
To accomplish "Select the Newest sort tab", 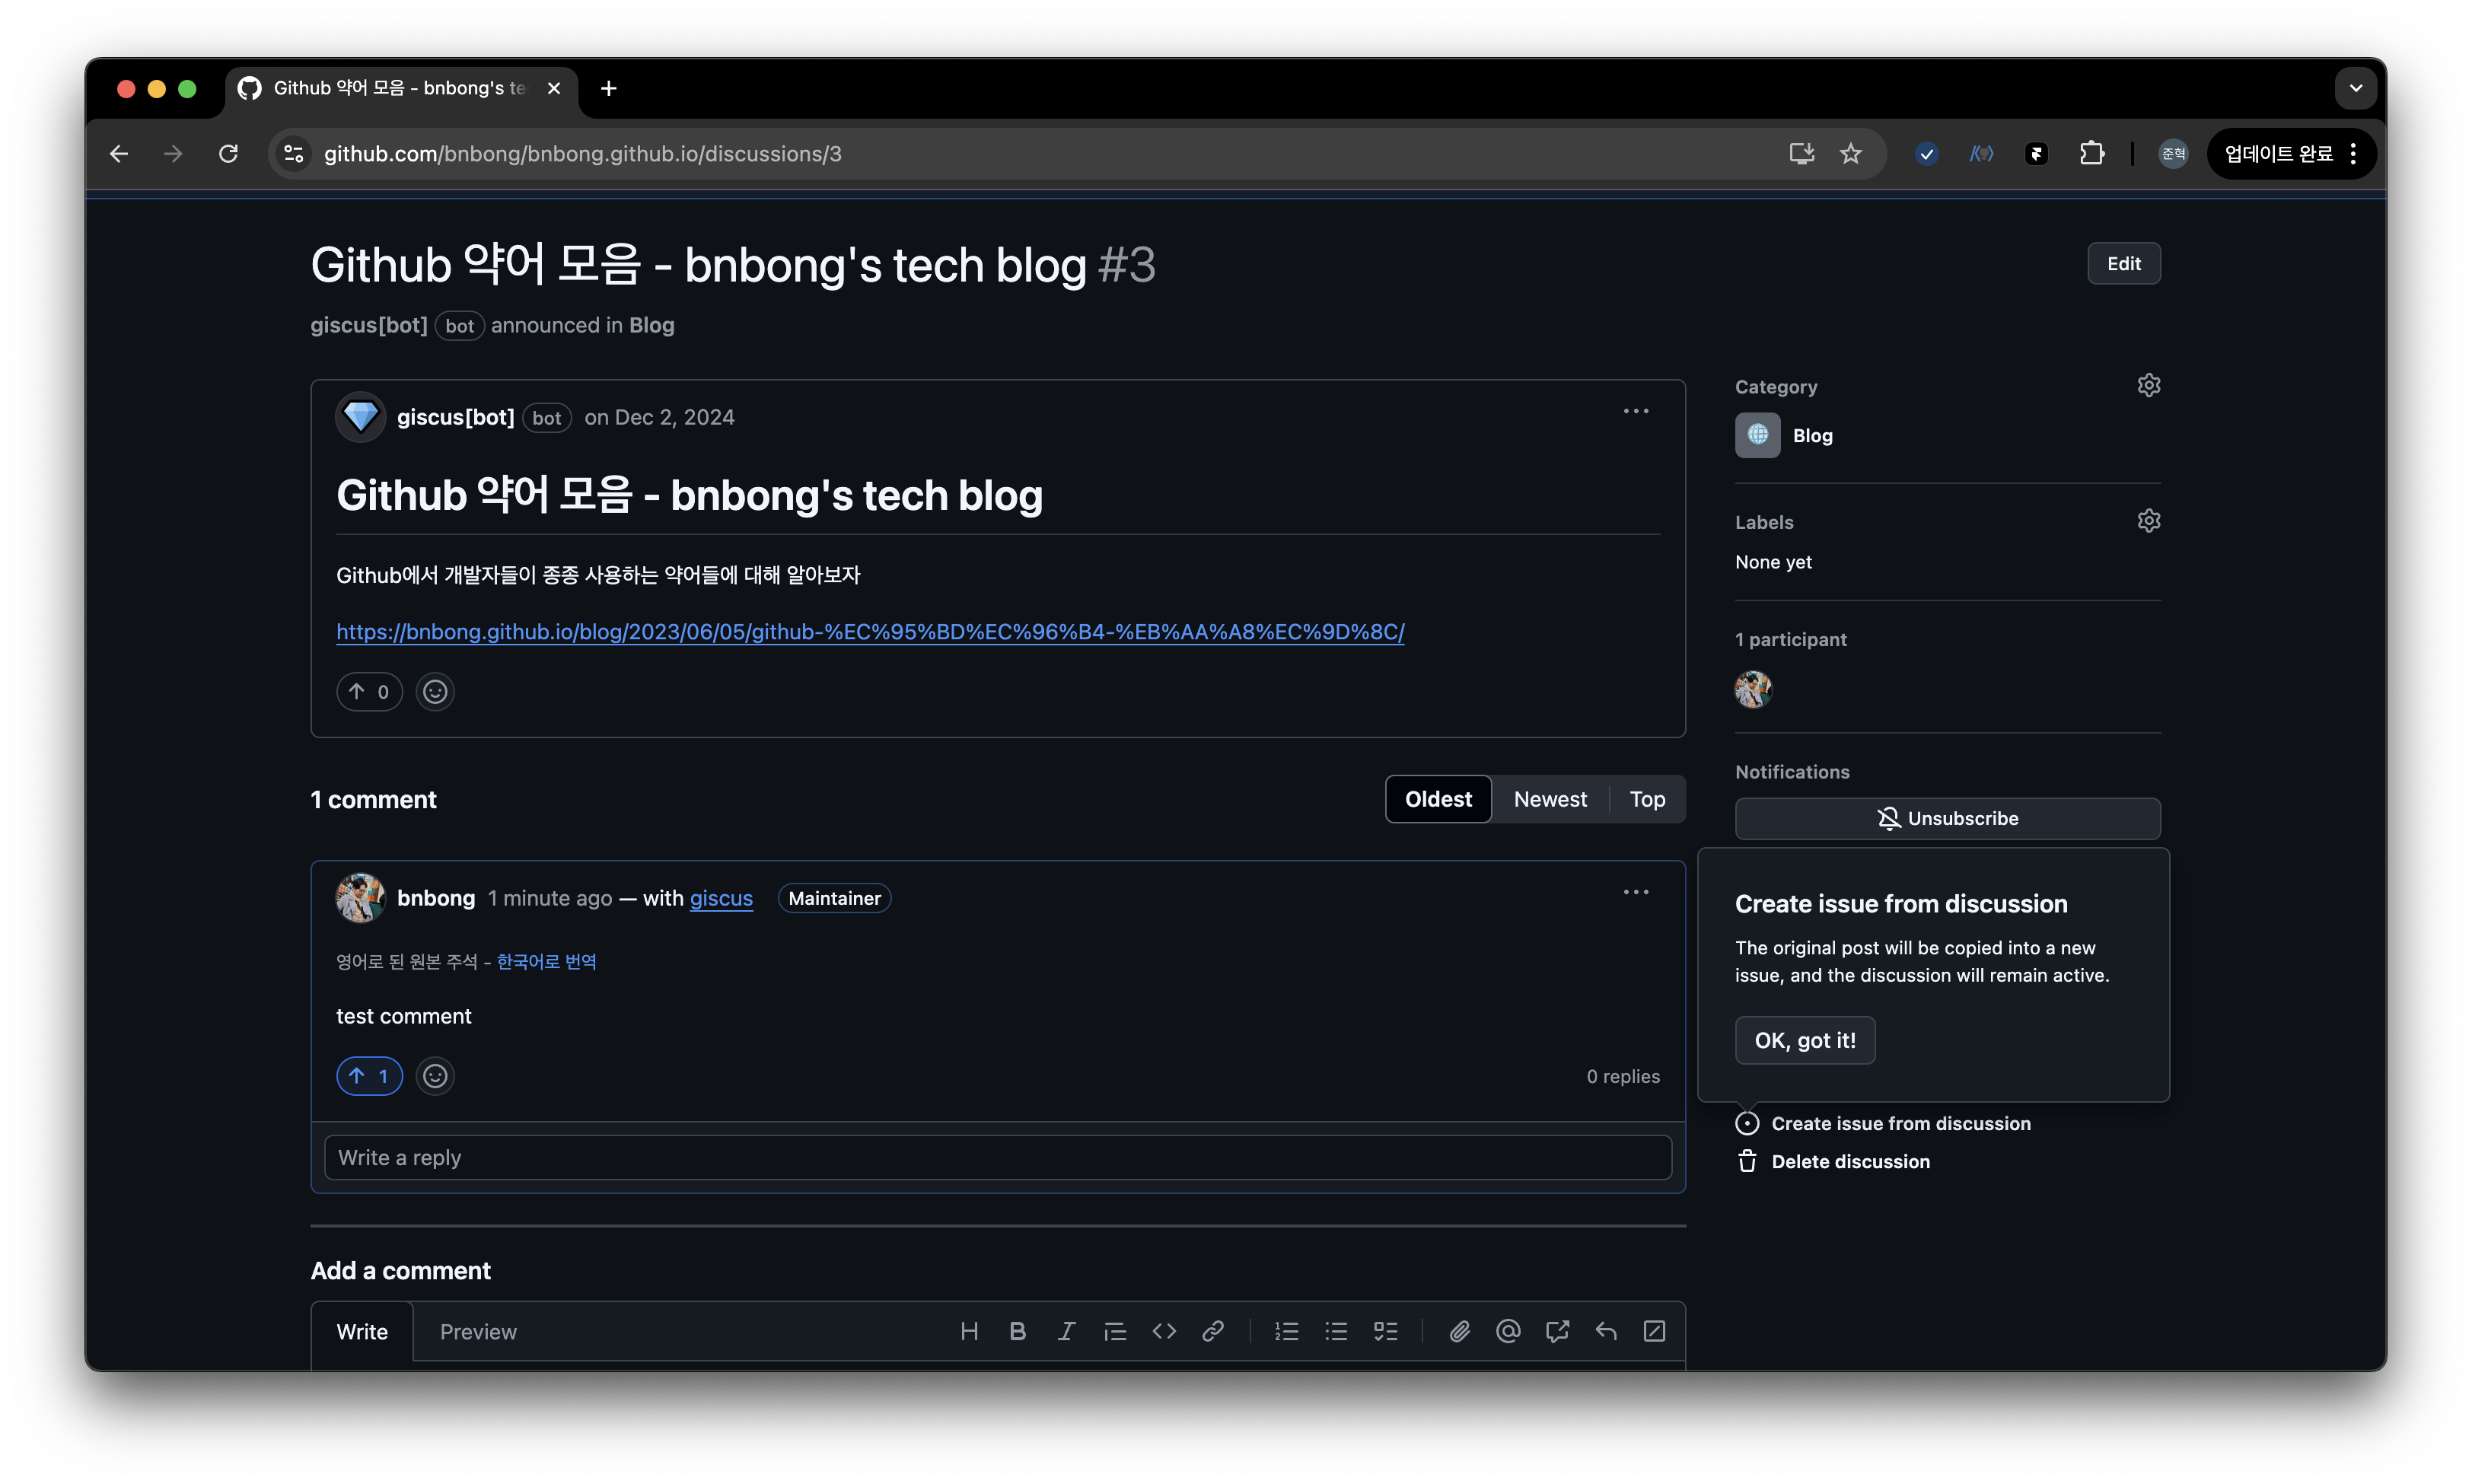I will (x=1550, y=799).
